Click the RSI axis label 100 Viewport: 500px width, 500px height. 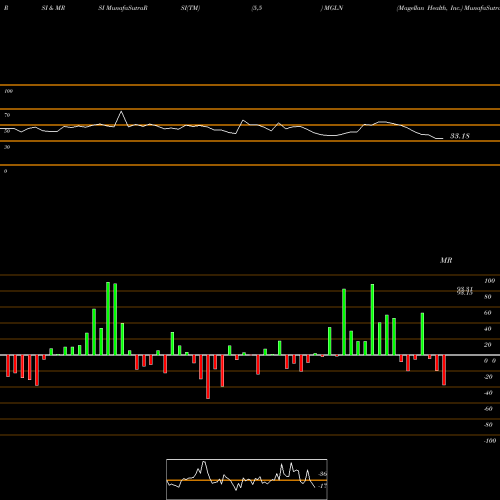pos(8,91)
